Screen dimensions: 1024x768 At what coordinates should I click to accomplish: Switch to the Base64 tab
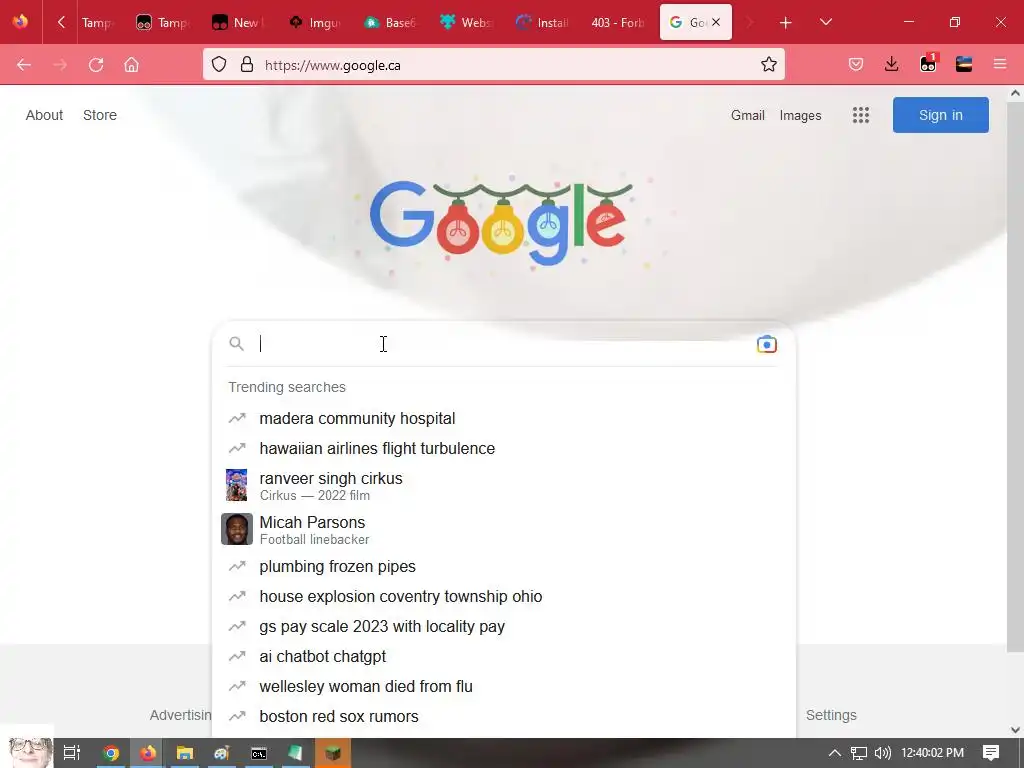391,23
